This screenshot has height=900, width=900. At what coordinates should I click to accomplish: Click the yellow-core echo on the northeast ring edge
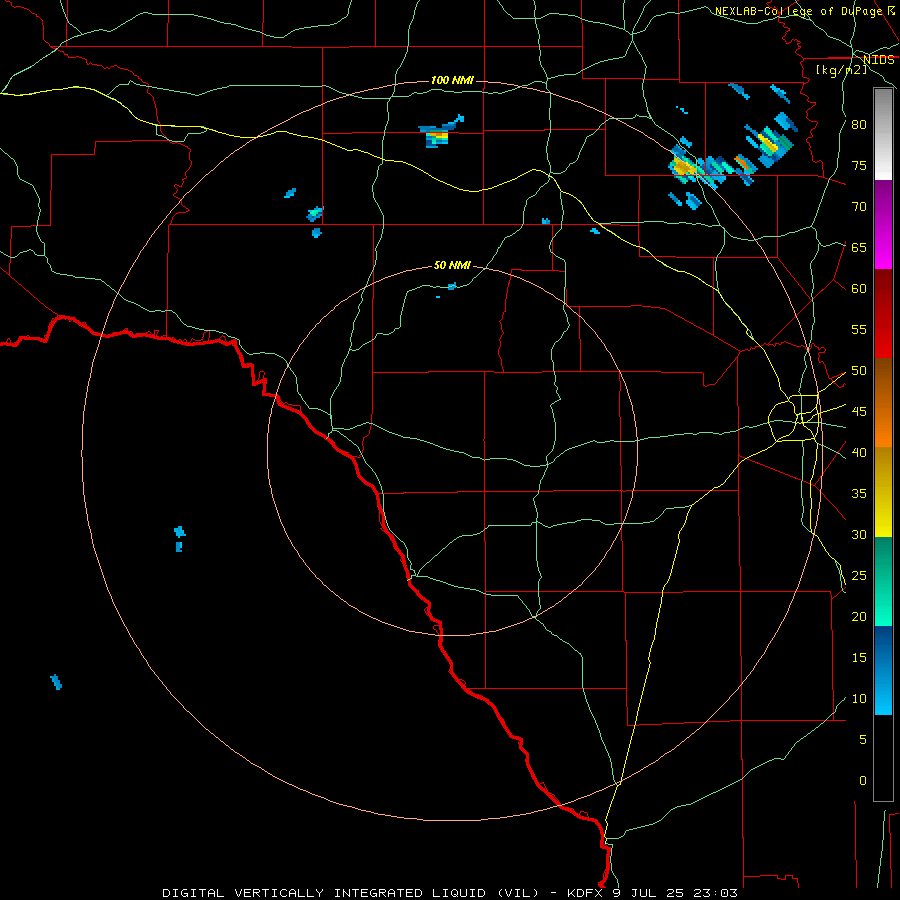click(685, 167)
